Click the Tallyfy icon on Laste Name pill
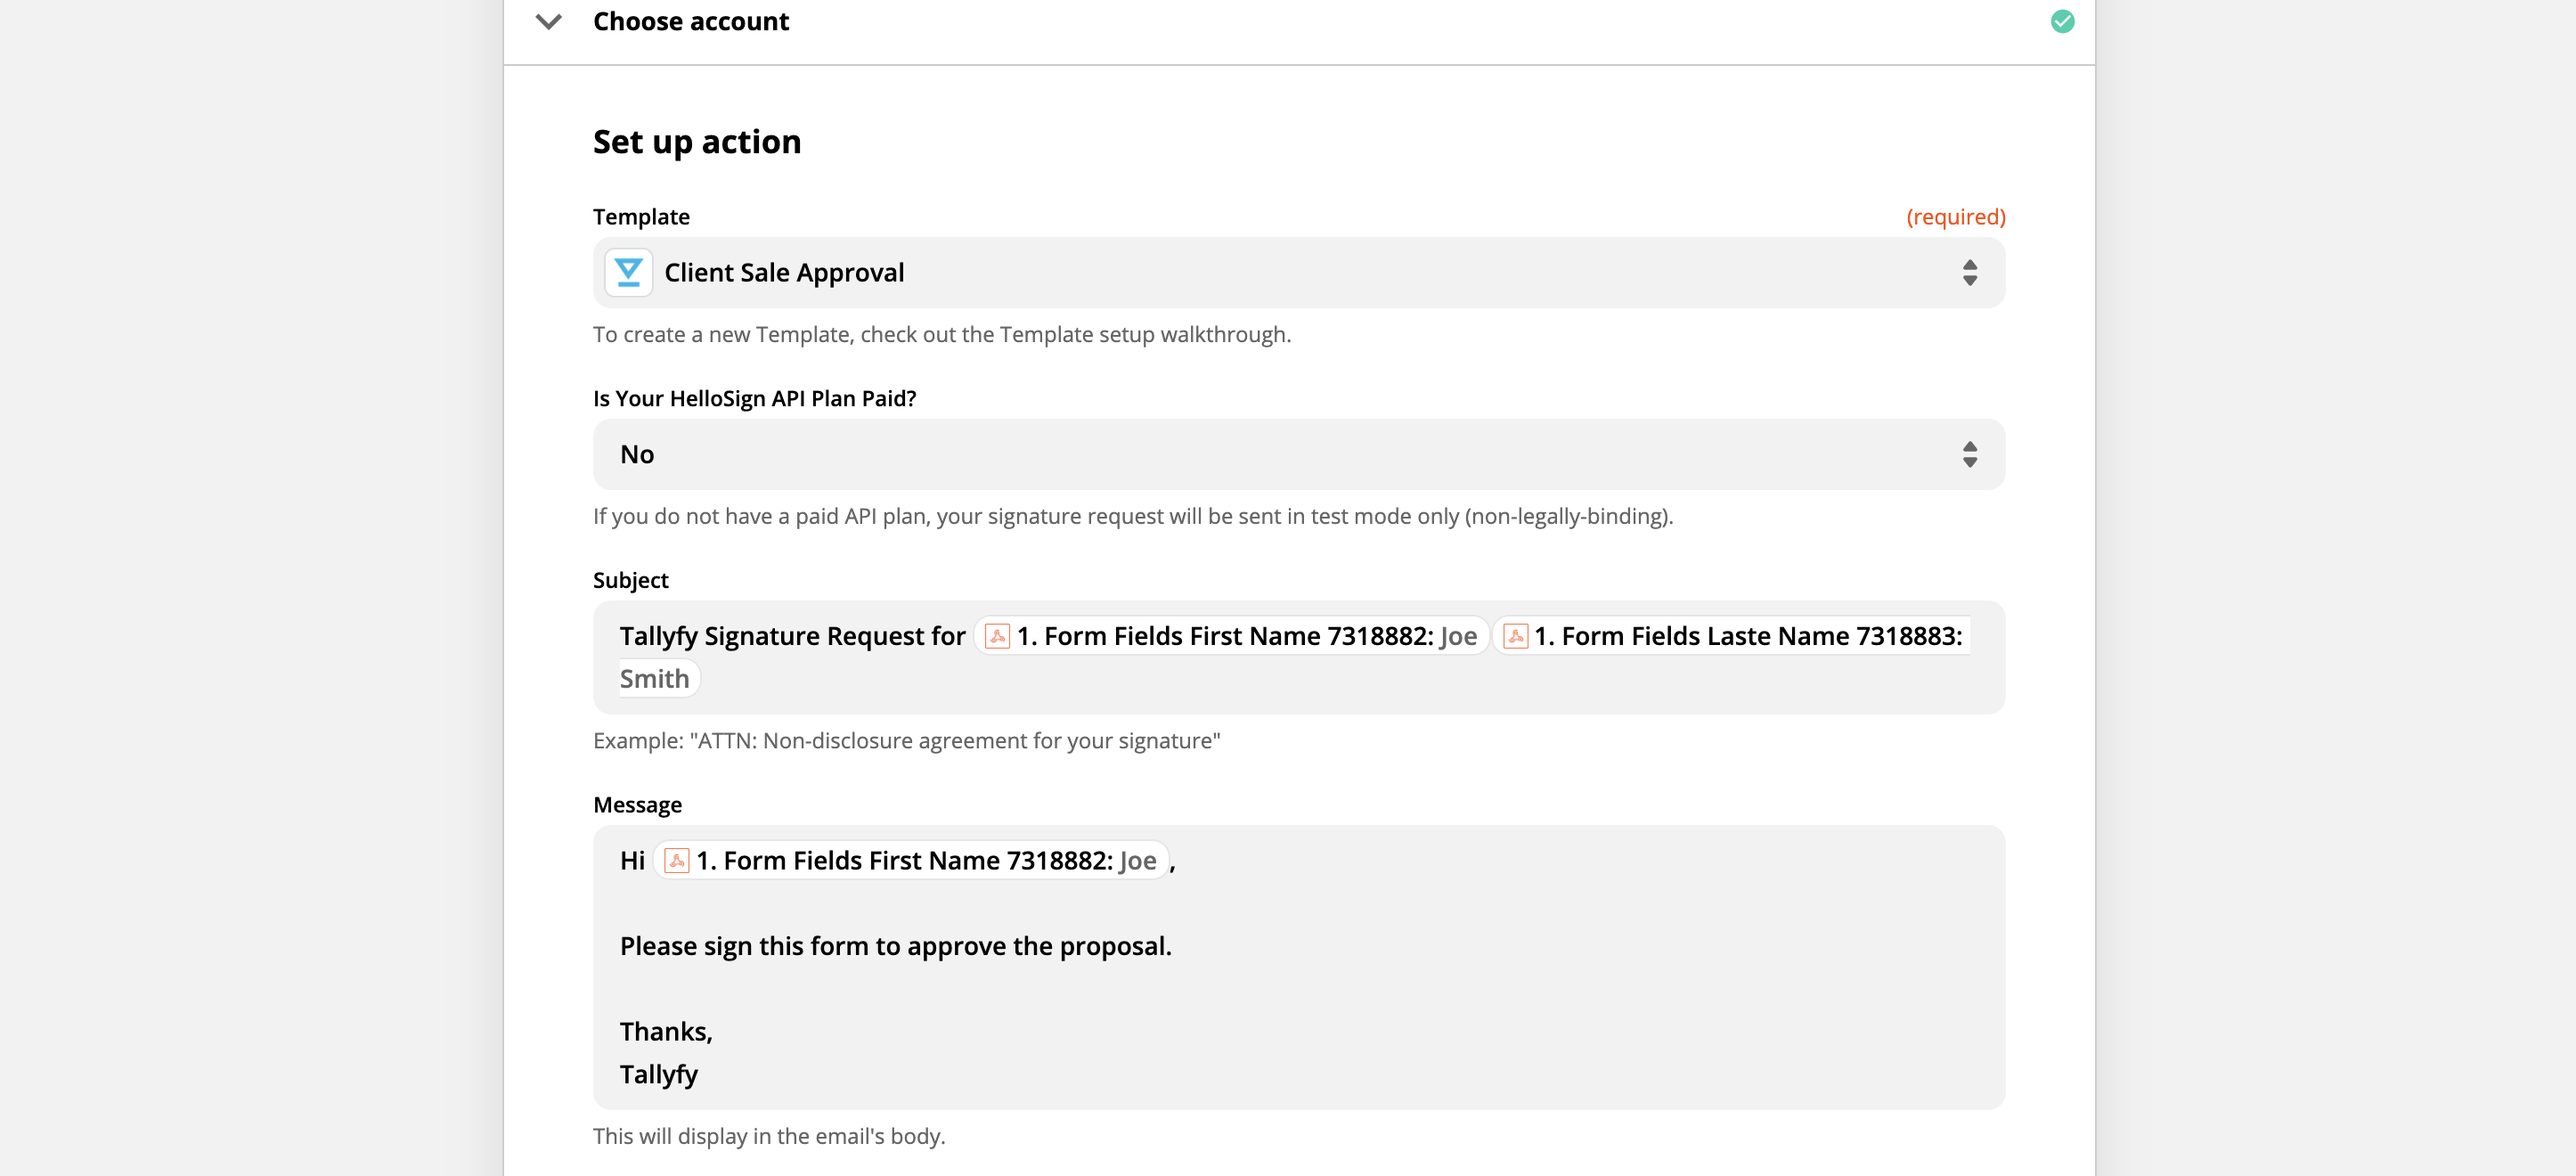 click(x=1515, y=636)
